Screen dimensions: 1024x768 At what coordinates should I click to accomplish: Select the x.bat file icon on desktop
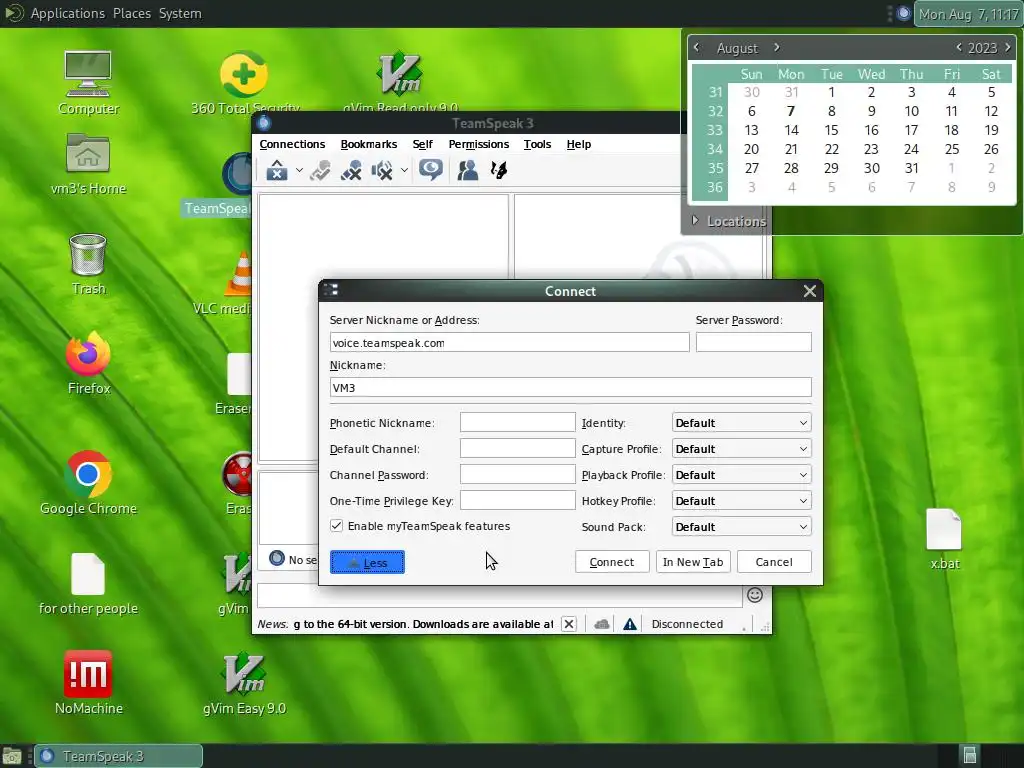pyautogui.click(x=944, y=539)
